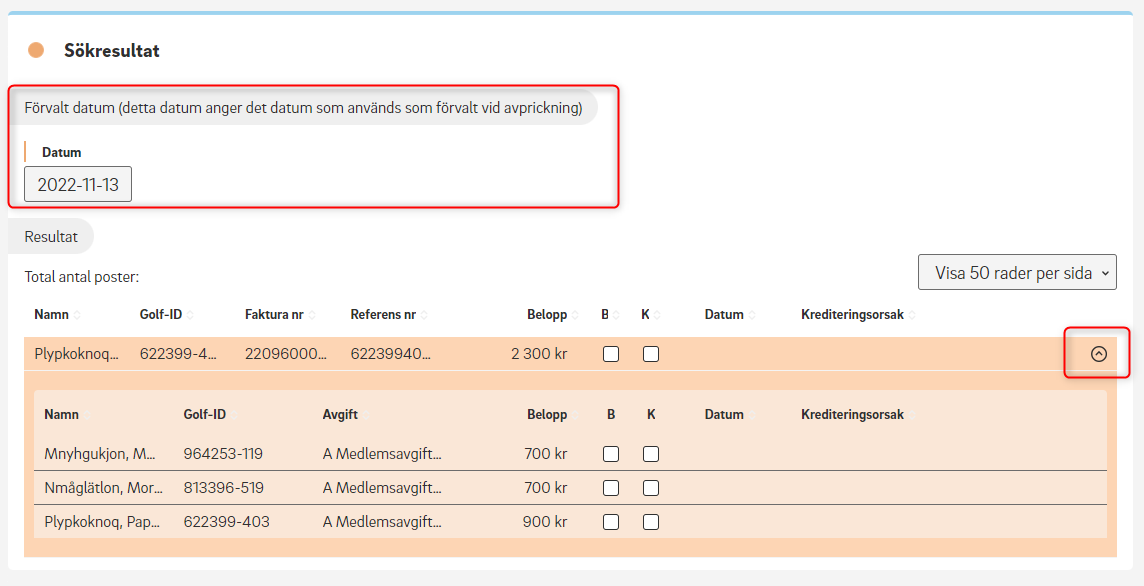Check the K box for the 2 300 kr invoice row
The width and height of the screenshot is (1144, 586).
click(x=651, y=354)
